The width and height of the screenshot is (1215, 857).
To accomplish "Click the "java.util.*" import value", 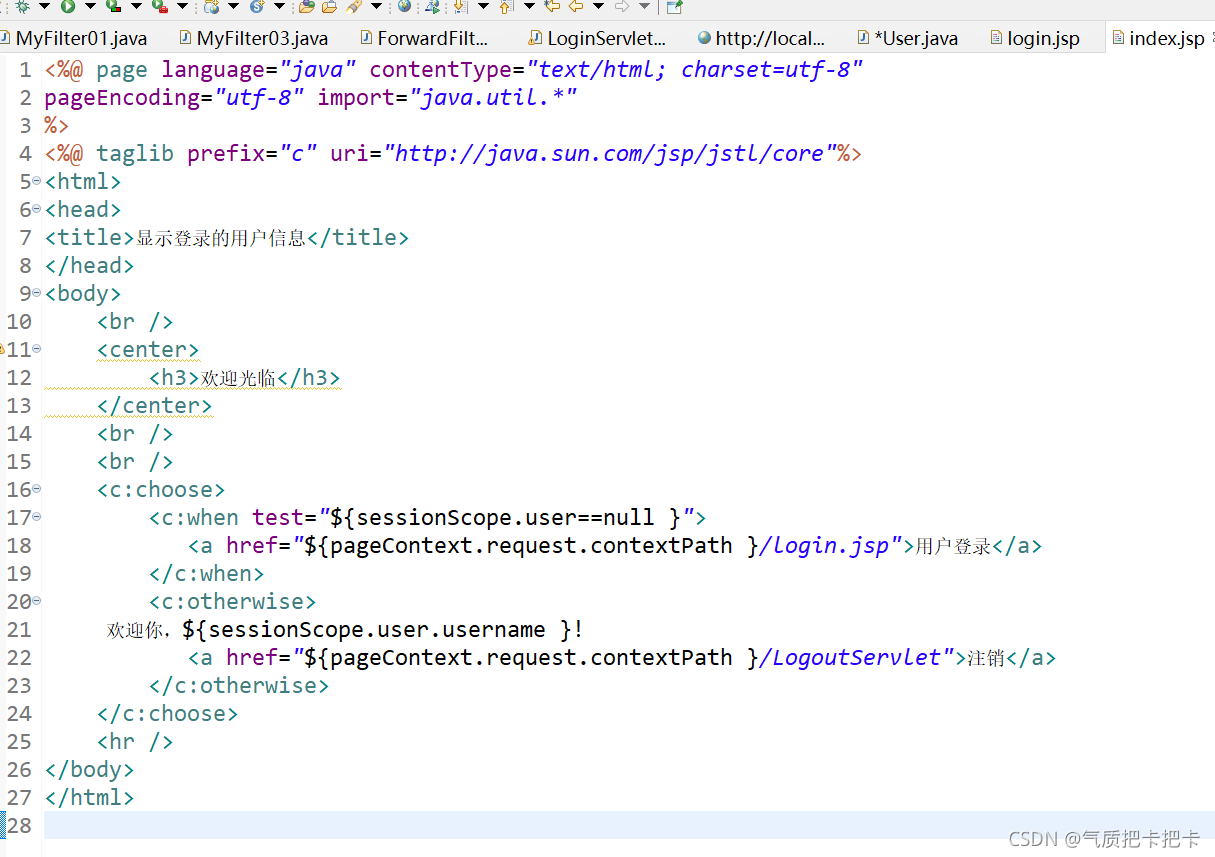I will (x=493, y=97).
